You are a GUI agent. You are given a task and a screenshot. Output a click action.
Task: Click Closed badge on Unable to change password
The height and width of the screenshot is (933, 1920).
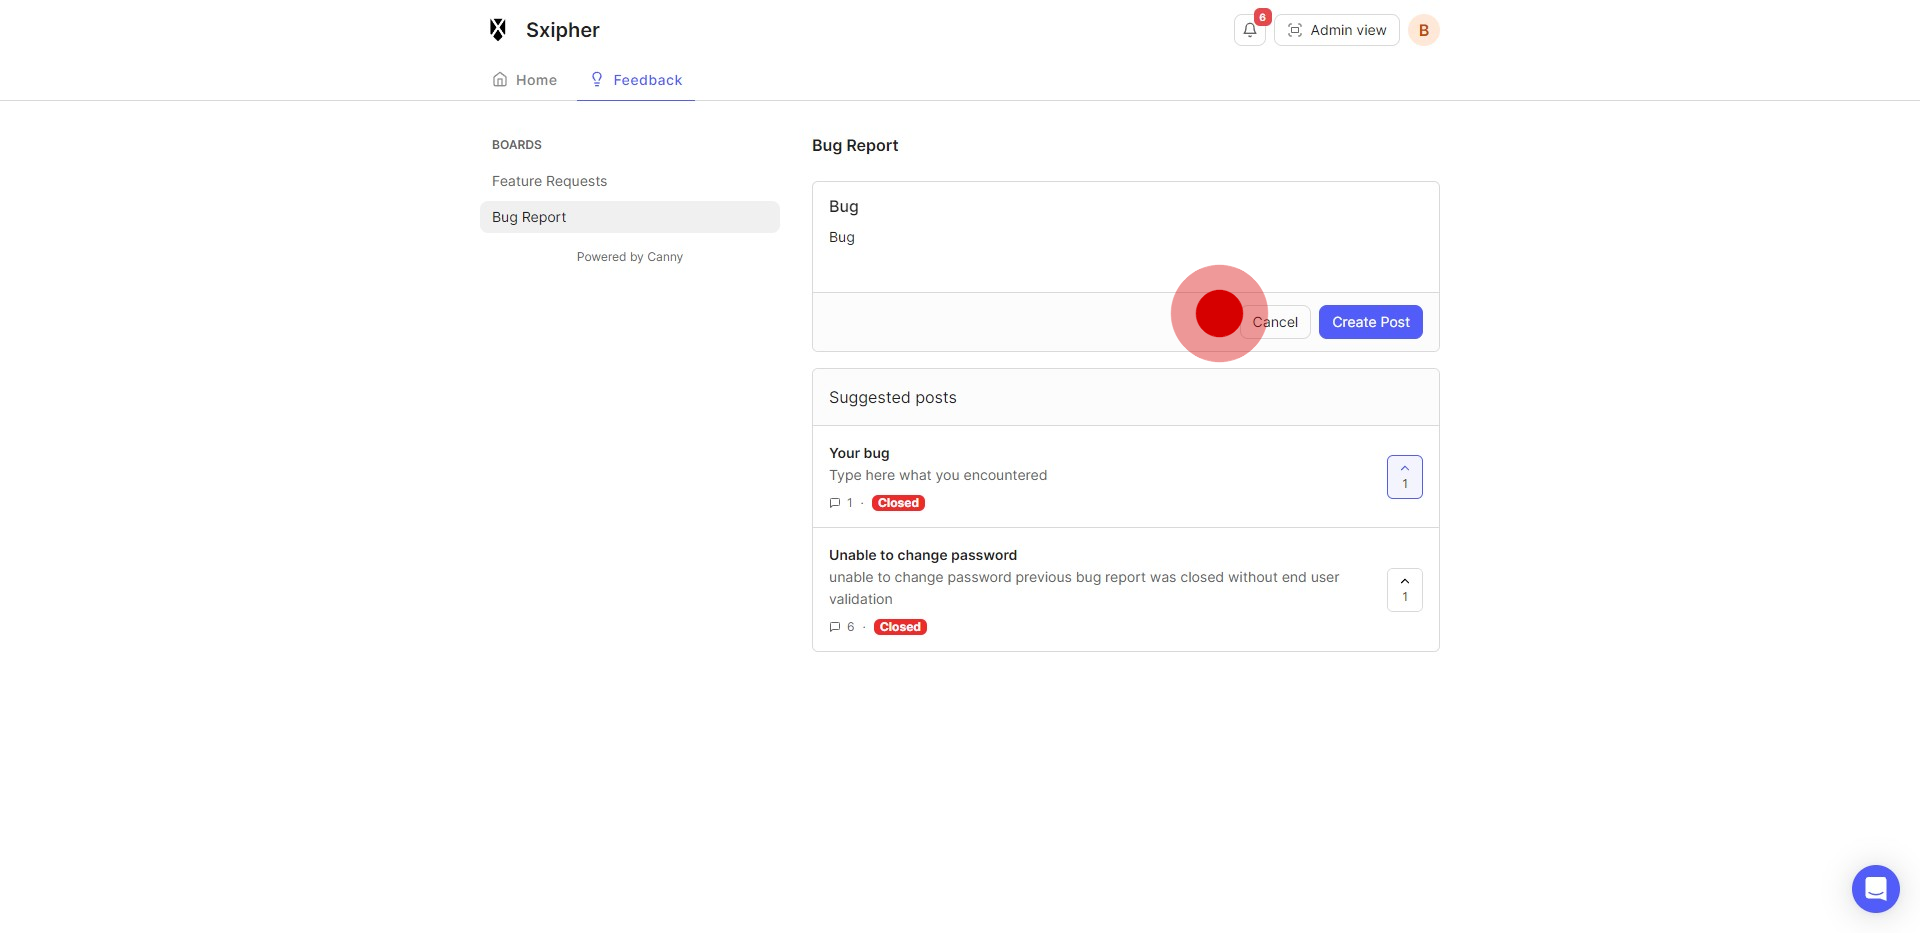pos(900,627)
